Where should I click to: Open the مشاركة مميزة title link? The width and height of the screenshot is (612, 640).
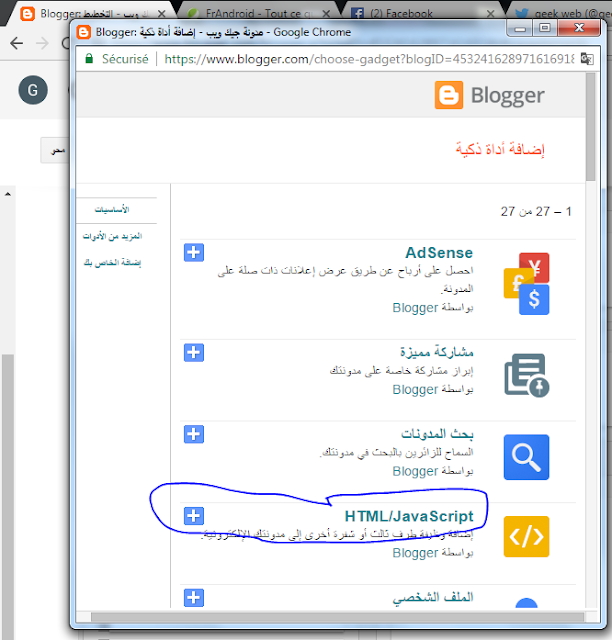click(x=436, y=351)
